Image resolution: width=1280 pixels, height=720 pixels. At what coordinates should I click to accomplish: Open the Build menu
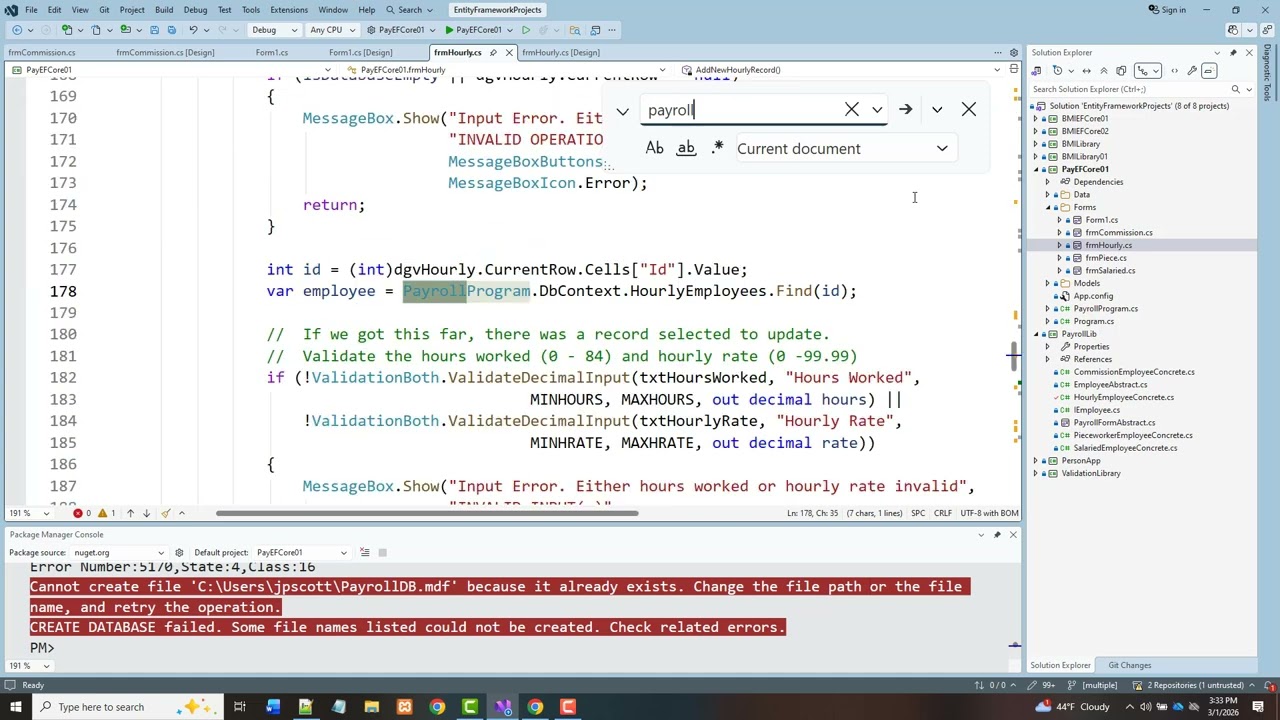coord(164,10)
